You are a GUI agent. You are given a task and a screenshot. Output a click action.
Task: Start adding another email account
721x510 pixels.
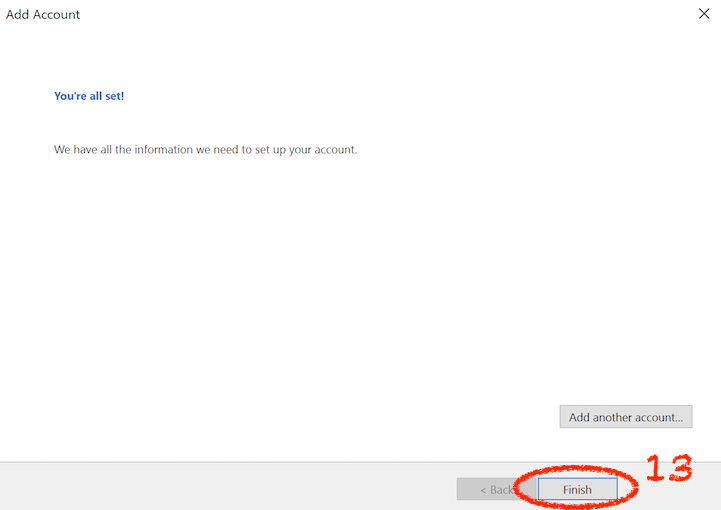coord(625,417)
